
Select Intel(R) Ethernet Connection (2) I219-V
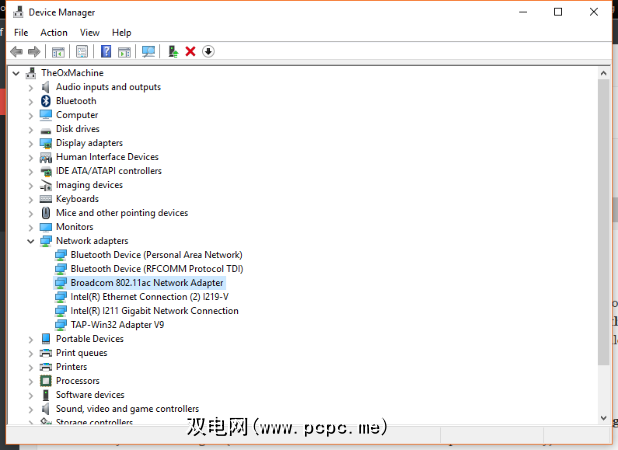click(x=149, y=297)
